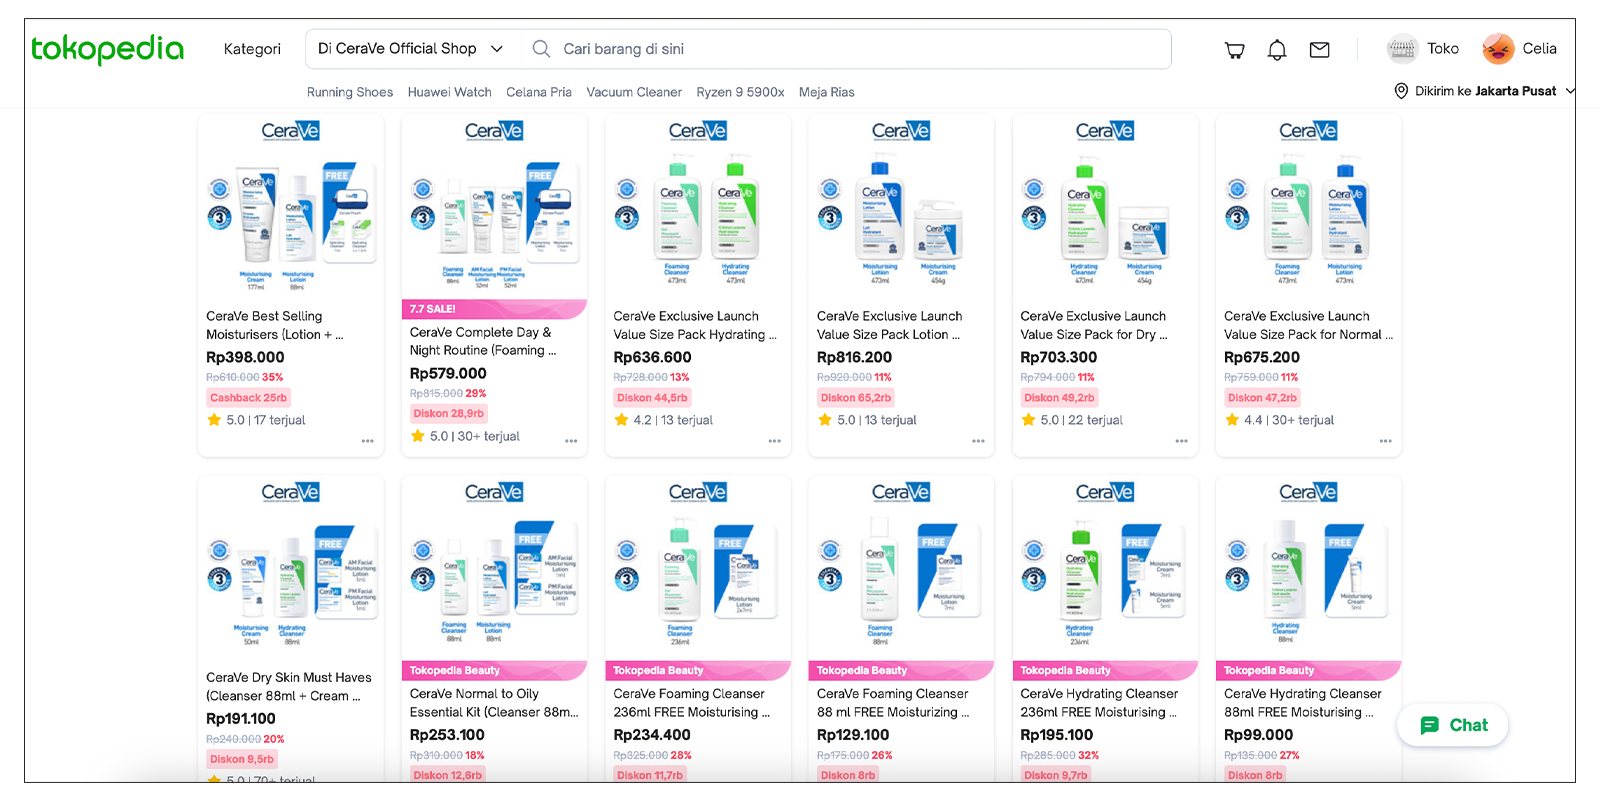Viewport: 1600px width, 800px height.
Task: Open the Kategori menu
Action: (252, 48)
